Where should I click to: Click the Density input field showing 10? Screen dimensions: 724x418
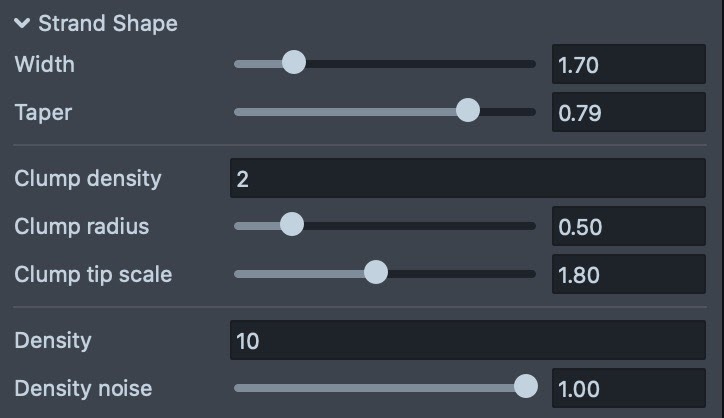click(x=467, y=341)
